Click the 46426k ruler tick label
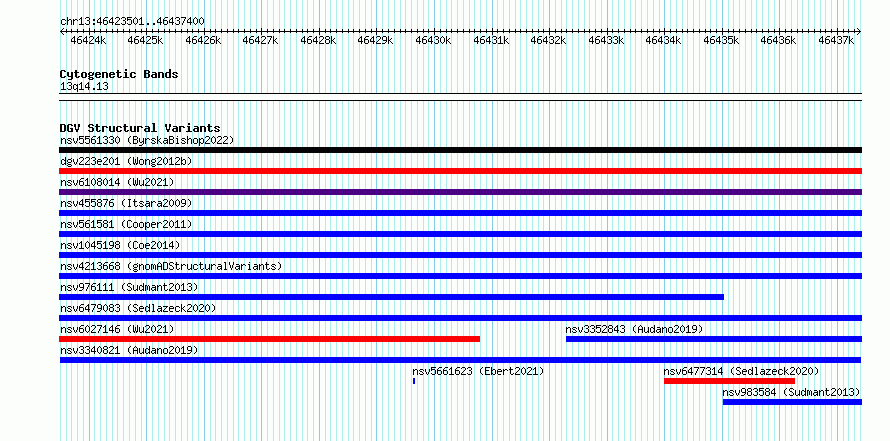Image resolution: width=890 pixels, height=441 pixels. point(203,40)
